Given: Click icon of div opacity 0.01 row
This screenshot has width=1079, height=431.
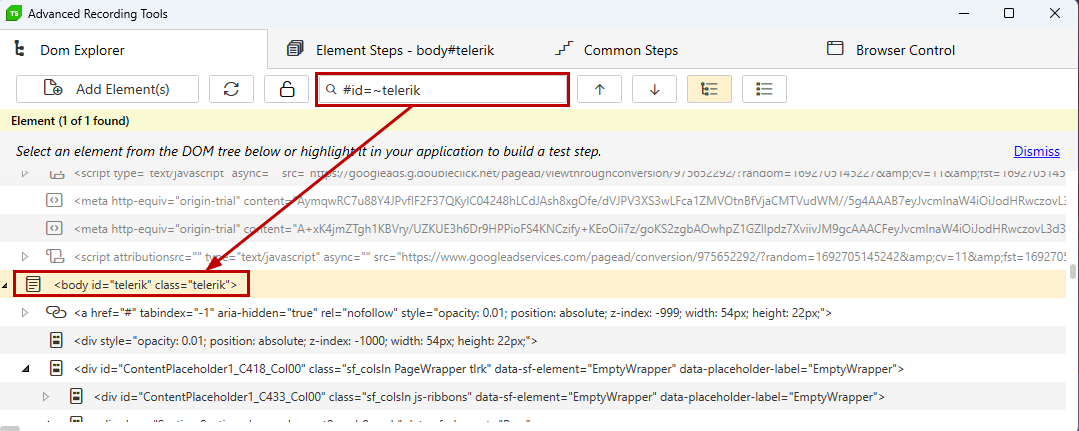Looking at the screenshot, I should click(57, 340).
